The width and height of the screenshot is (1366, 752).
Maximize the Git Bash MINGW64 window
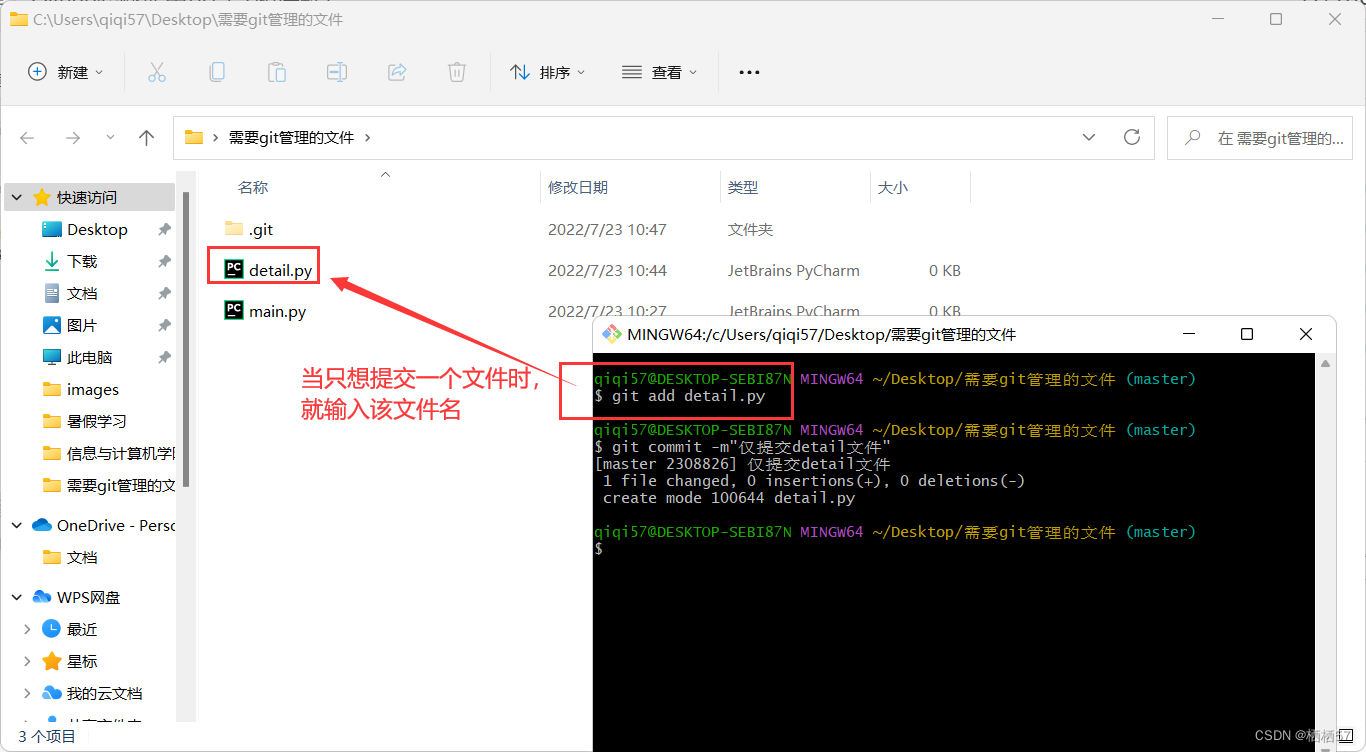pyautogui.click(x=1246, y=334)
